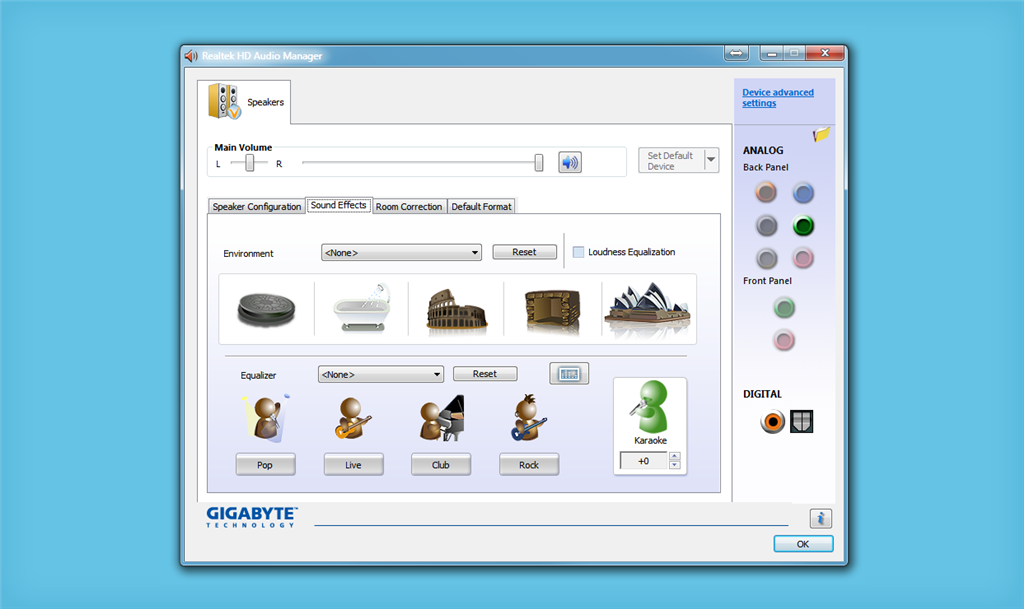Click the double-arrow button in title bar
Screen dimensions: 1024x609
point(736,54)
